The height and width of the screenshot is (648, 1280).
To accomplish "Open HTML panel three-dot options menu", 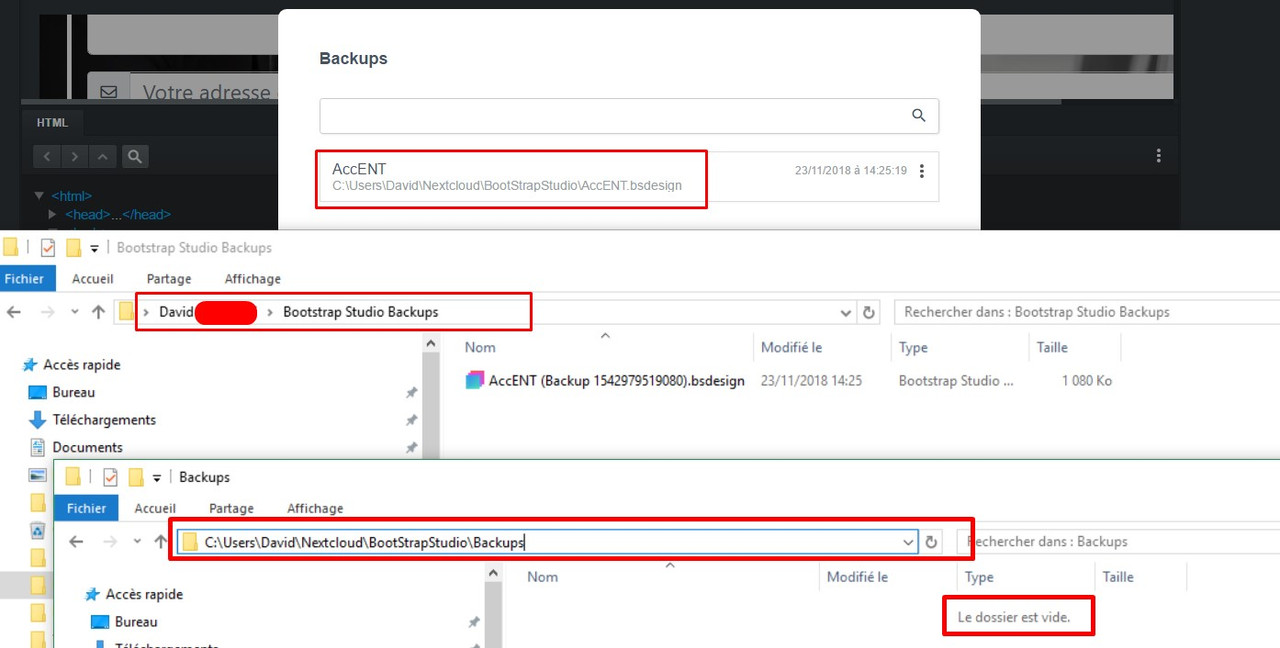I will tap(1158, 156).
